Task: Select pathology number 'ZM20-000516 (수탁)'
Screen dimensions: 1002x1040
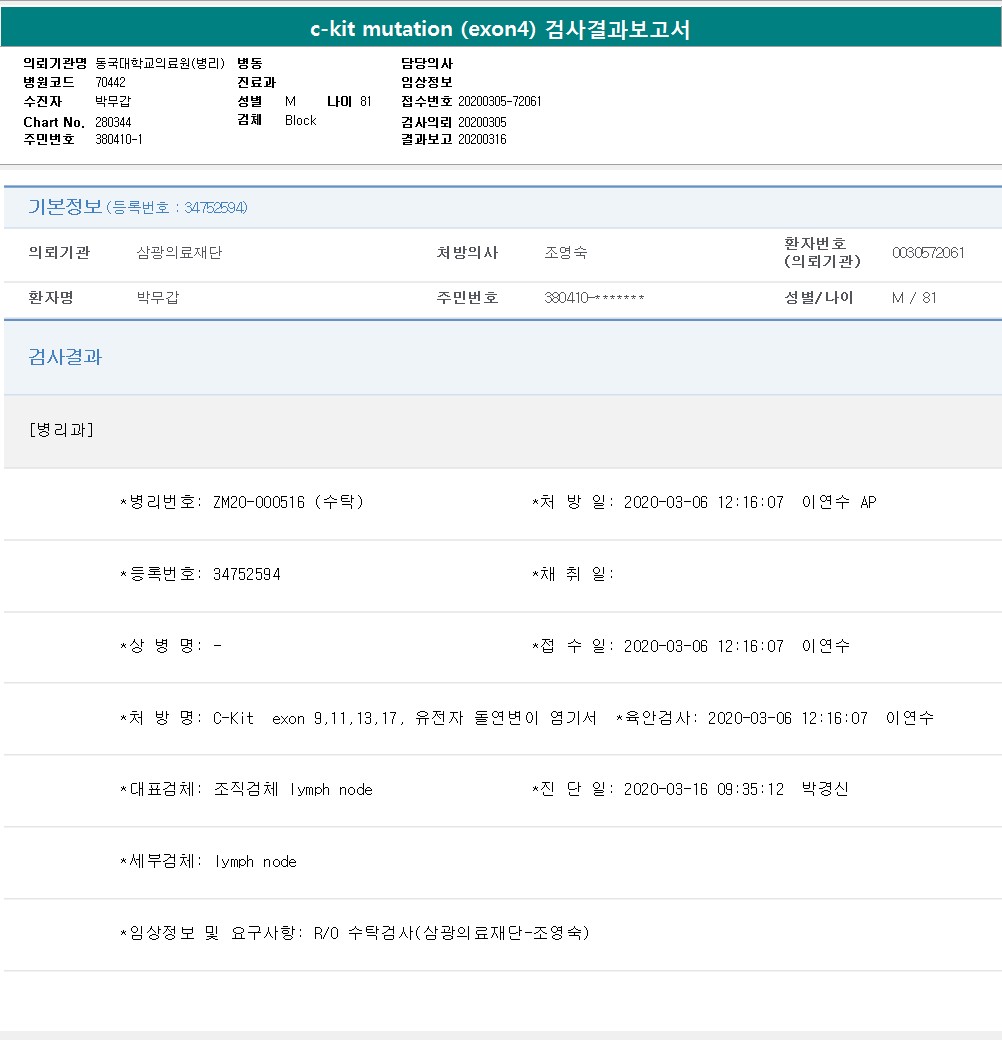Action: pyautogui.click(x=288, y=502)
